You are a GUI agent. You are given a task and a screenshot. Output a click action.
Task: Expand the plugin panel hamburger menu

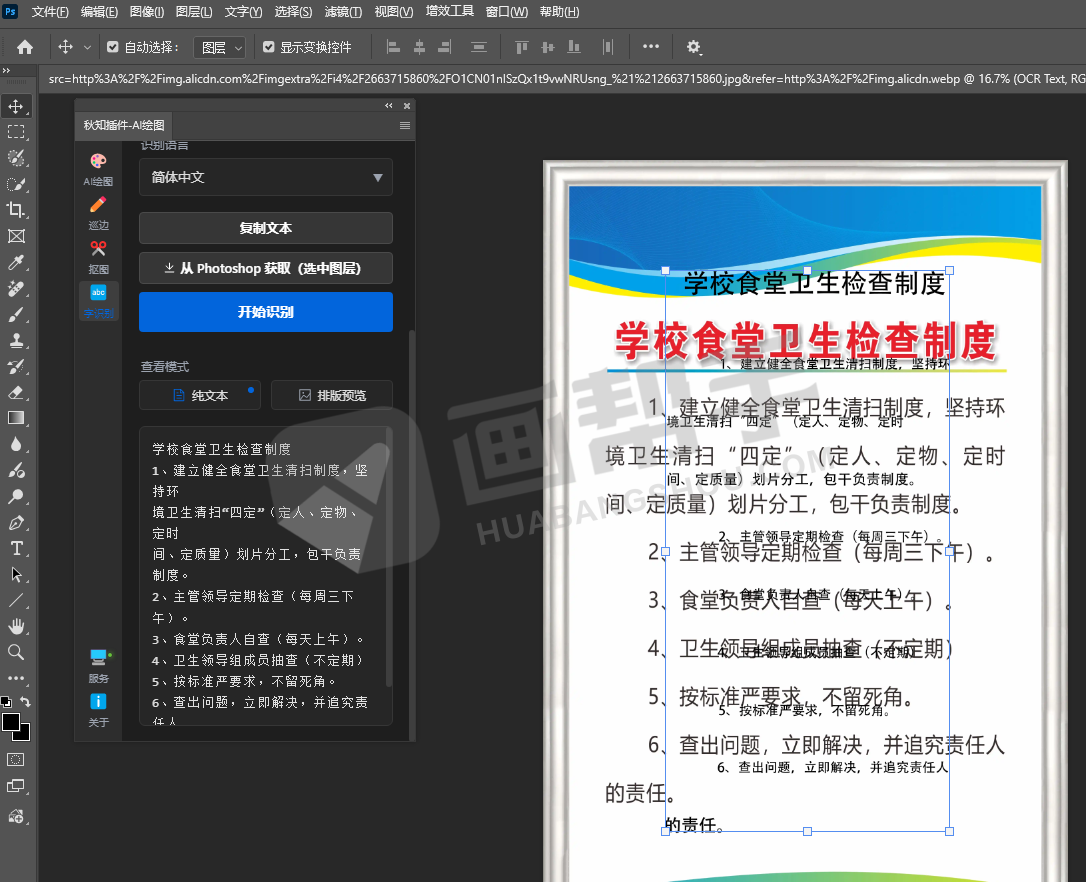(405, 125)
